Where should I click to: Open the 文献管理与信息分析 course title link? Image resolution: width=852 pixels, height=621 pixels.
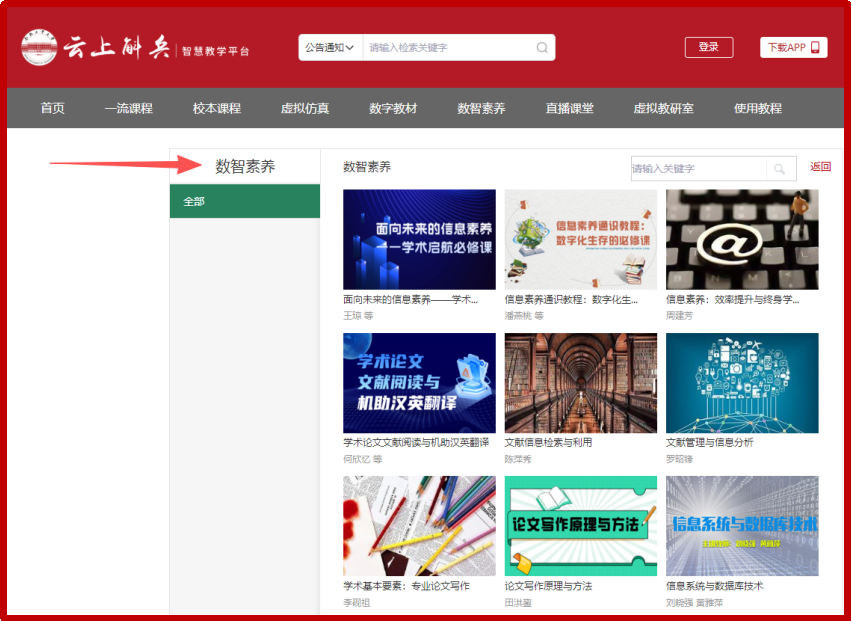pos(710,442)
